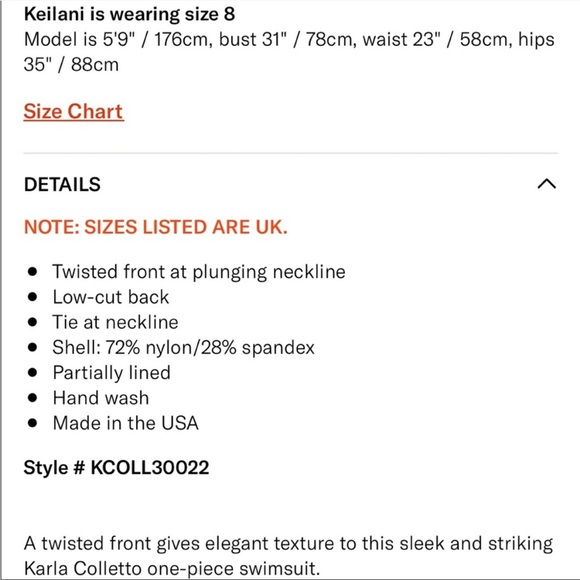The width and height of the screenshot is (580, 580).
Task: Click the Keilani is wearing size 8 heading
Action: [129, 14]
